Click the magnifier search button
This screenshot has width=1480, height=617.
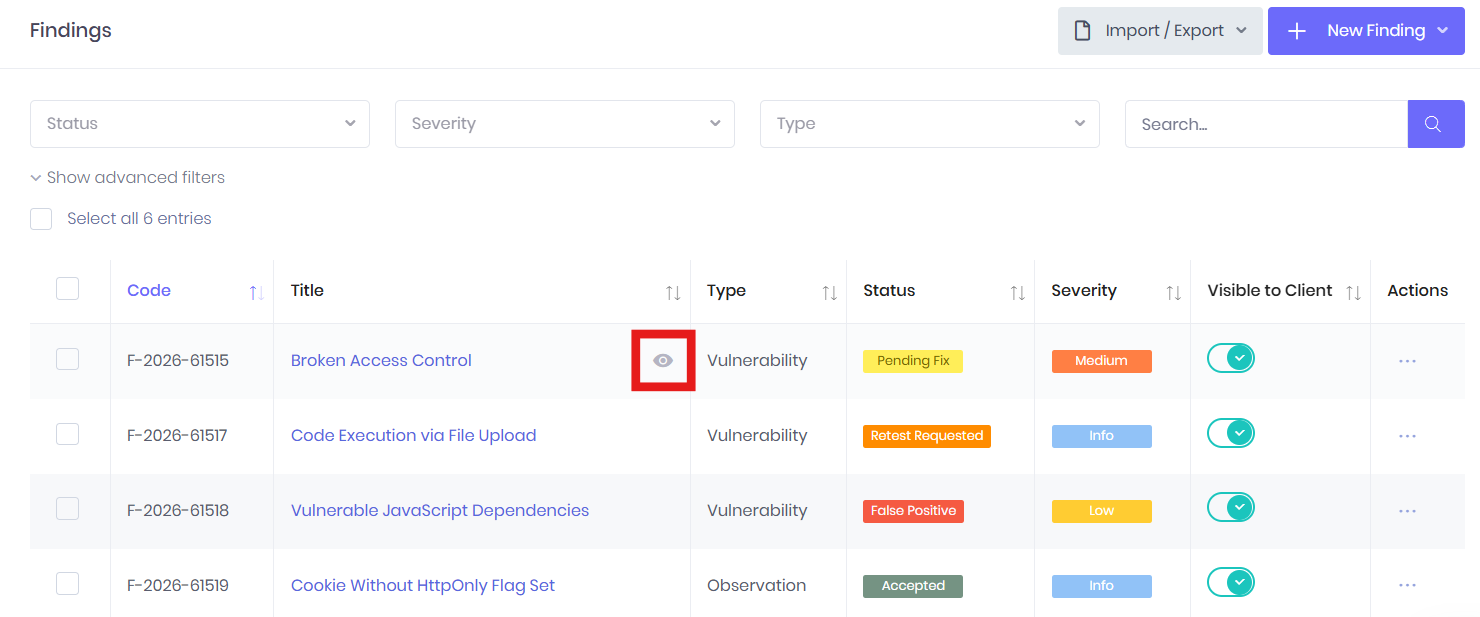coord(1436,124)
